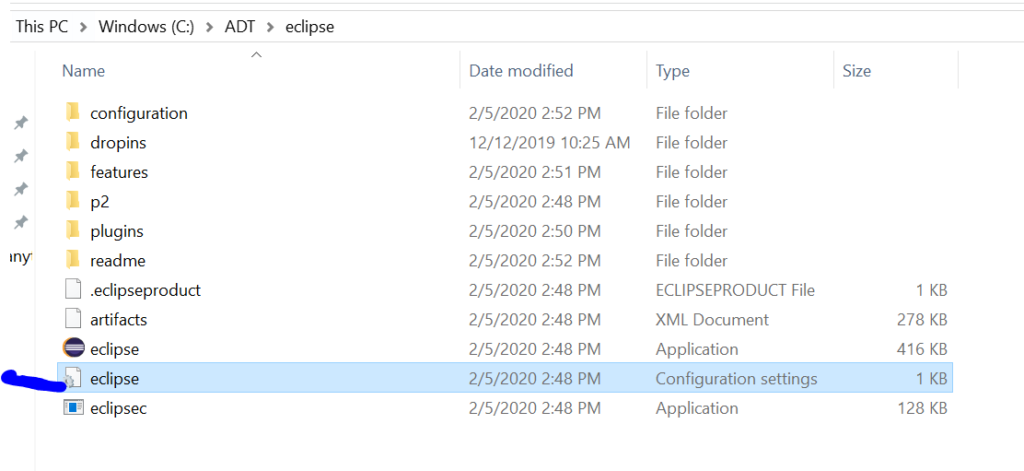Select the readme folder row
The width and height of the screenshot is (1024, 471).
[505, 261]
